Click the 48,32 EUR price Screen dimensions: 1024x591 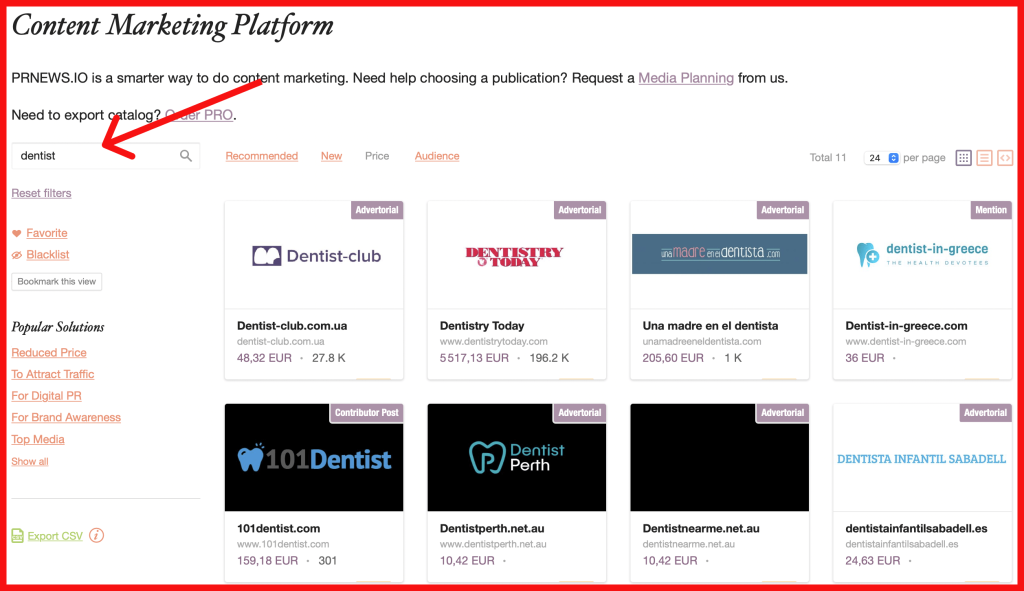click(264, 358)
